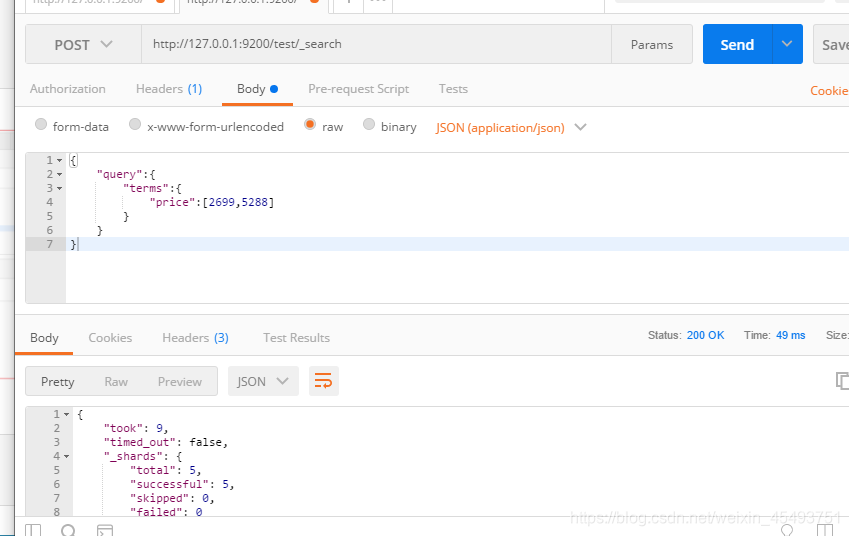Expand the Send button dropdown arrow
849x536 pixels.
click(x=787, y=44)
